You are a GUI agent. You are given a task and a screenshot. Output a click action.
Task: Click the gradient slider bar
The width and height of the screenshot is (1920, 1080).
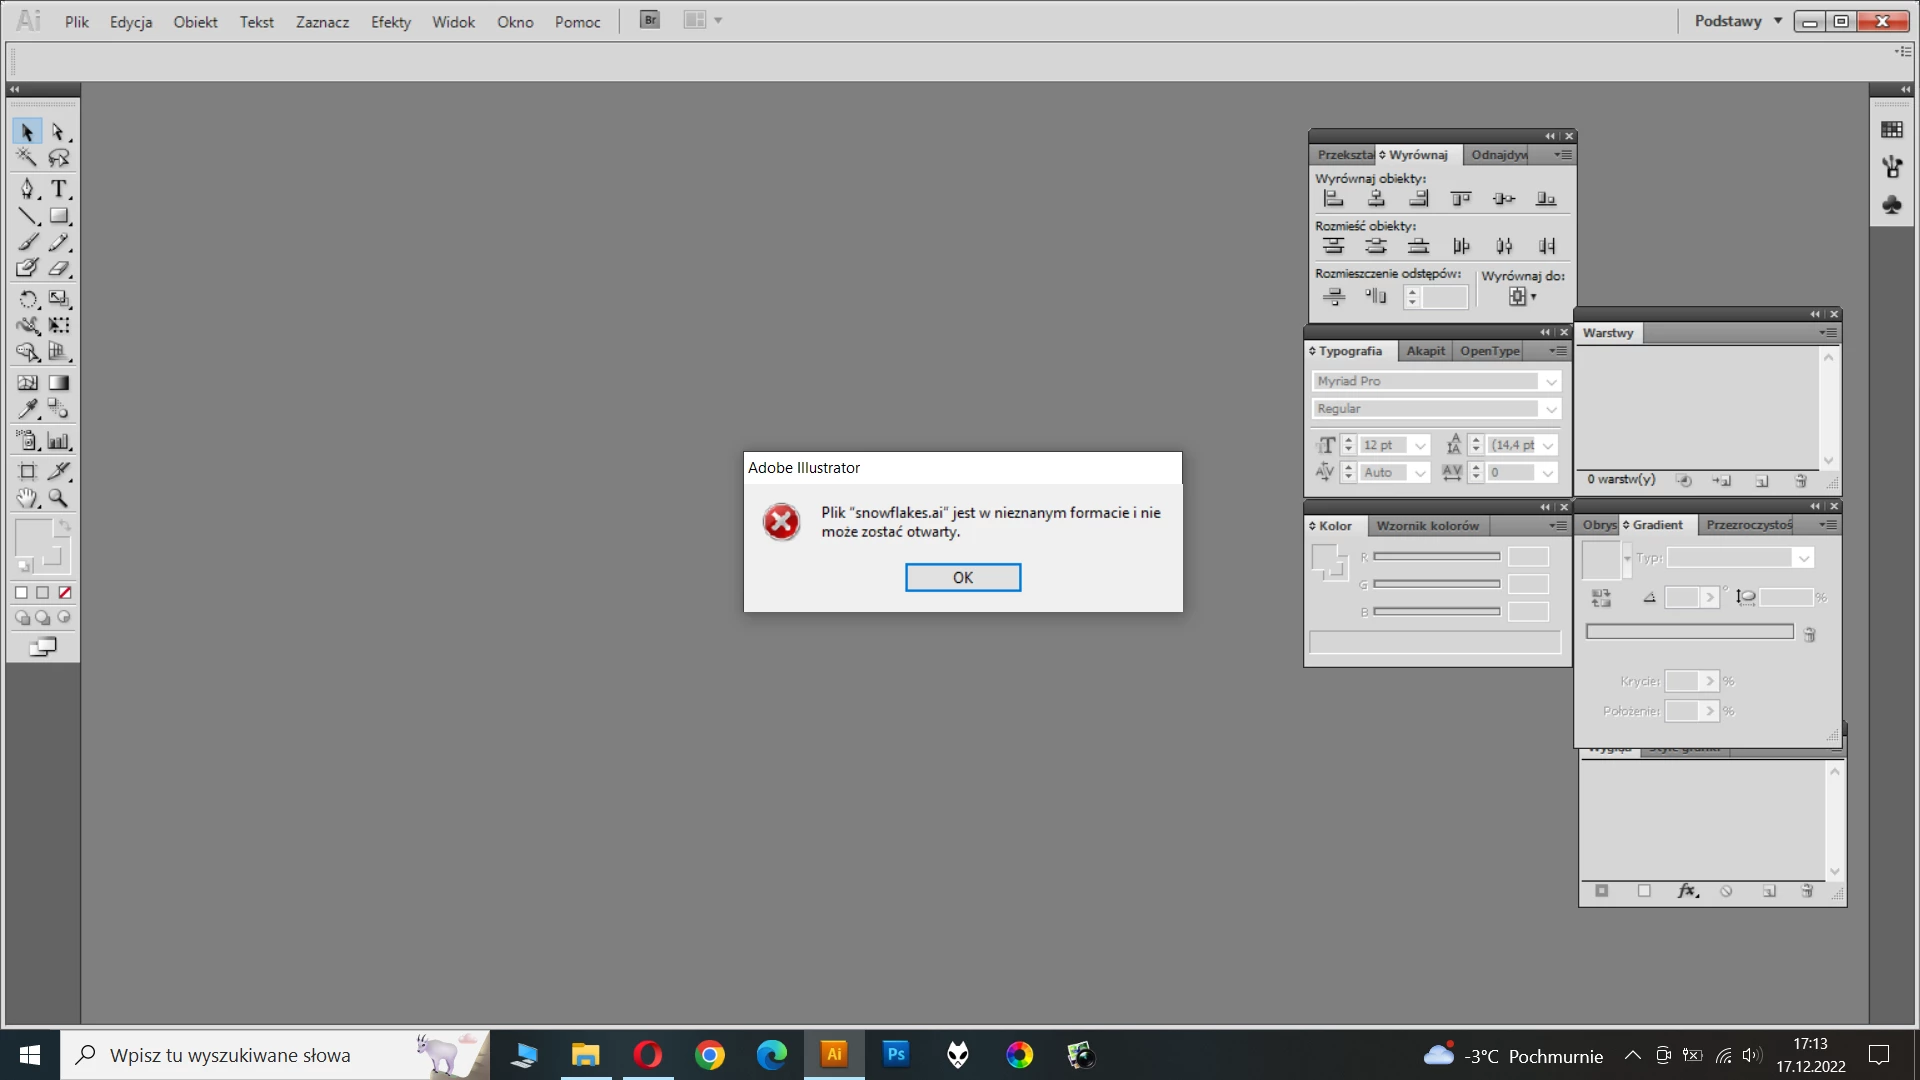tap(1689, 632)
